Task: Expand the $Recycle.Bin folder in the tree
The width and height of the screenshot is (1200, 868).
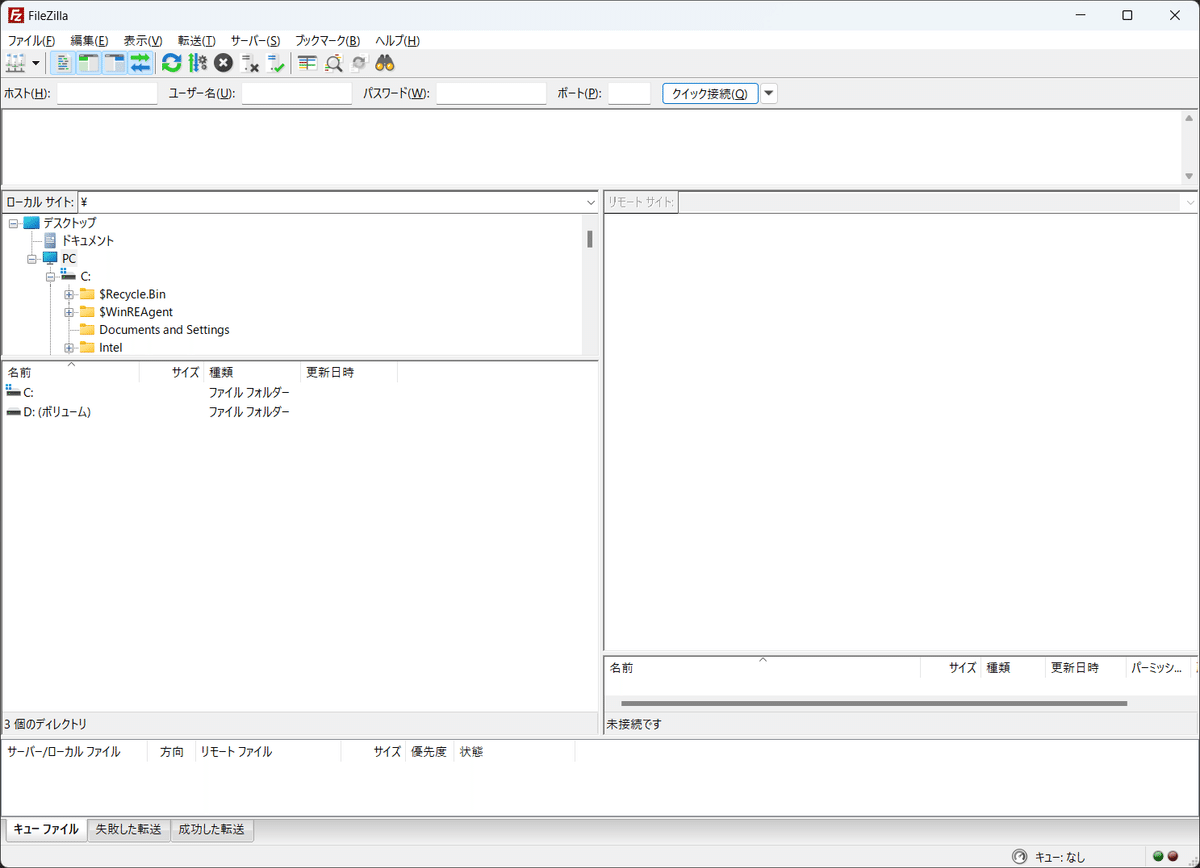Action: [x=68, y=293]
